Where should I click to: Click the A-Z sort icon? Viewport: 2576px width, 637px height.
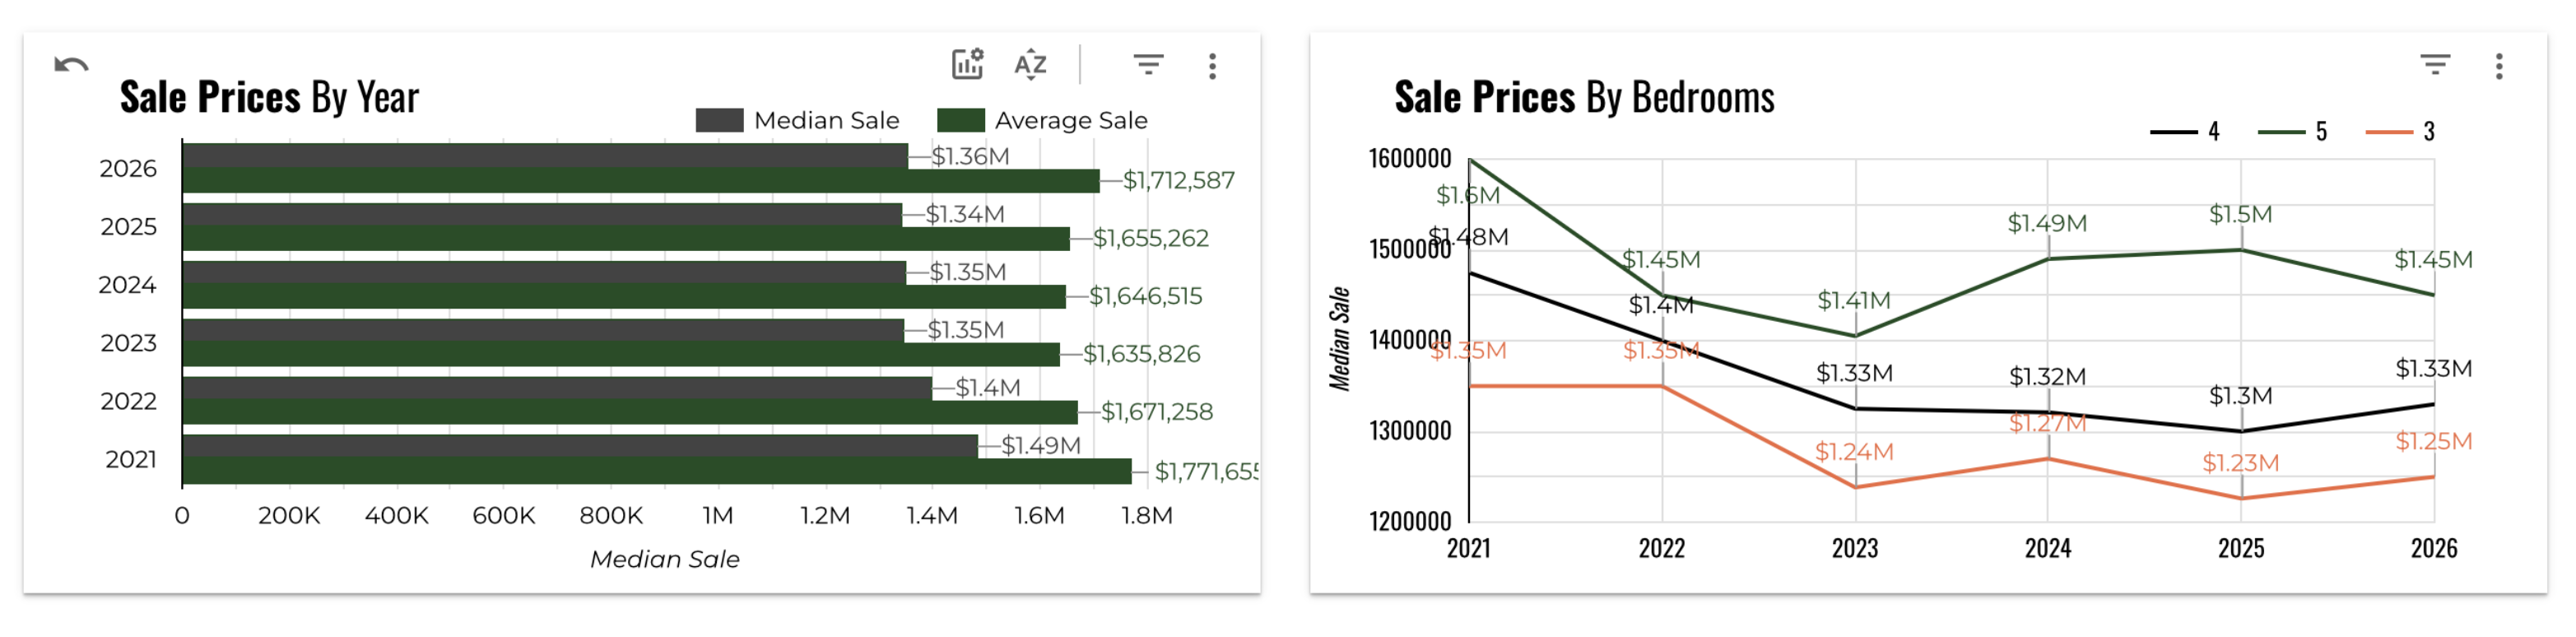tap(1030, 65)
